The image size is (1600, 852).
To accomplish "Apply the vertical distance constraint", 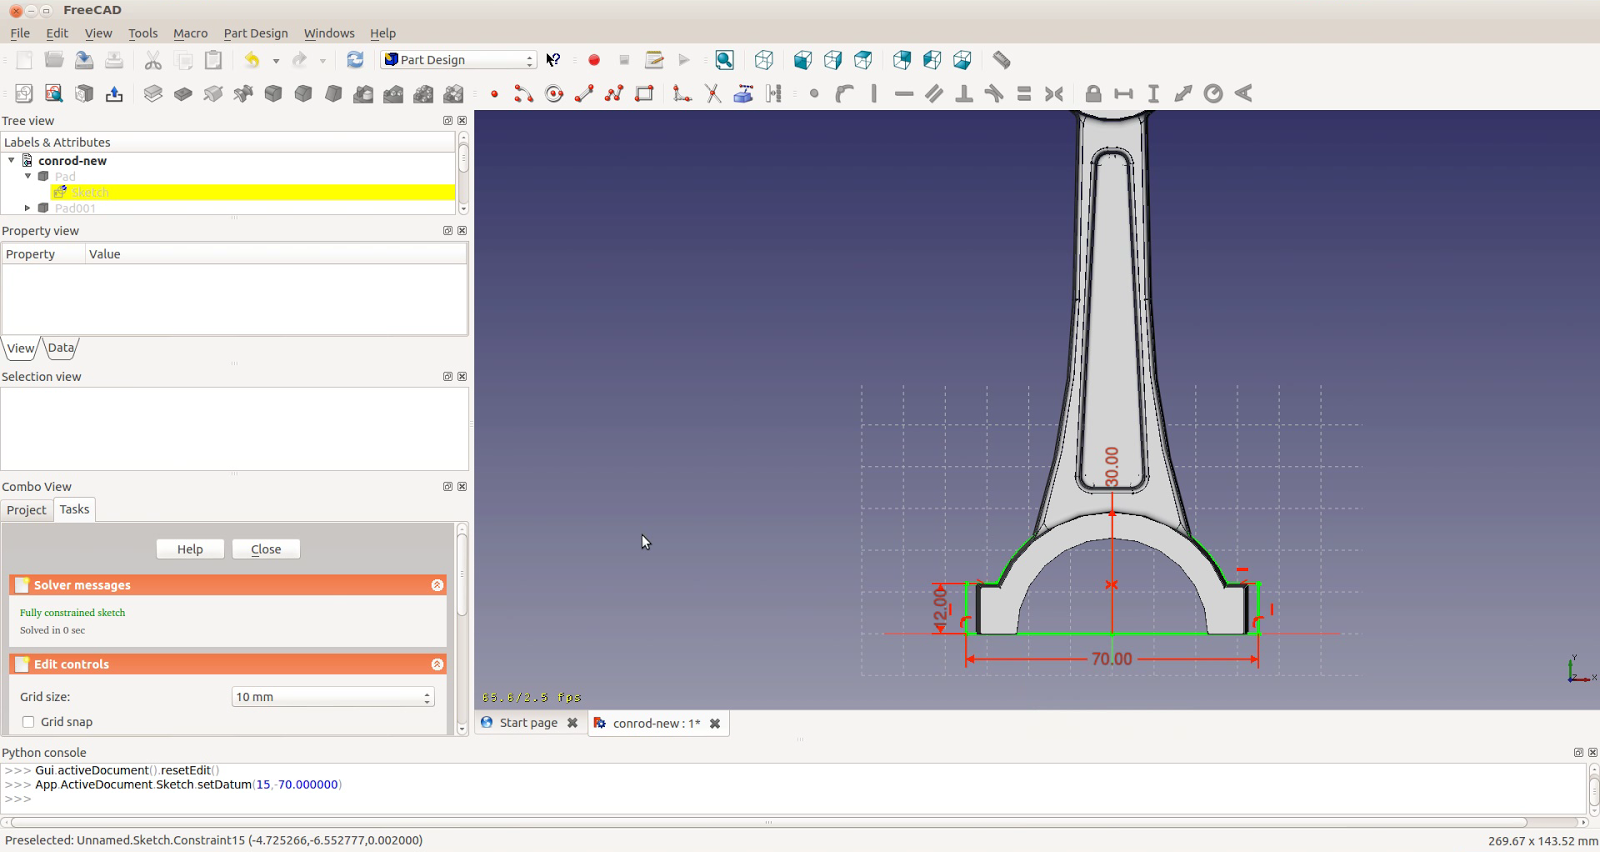I will click(1153, 94).
